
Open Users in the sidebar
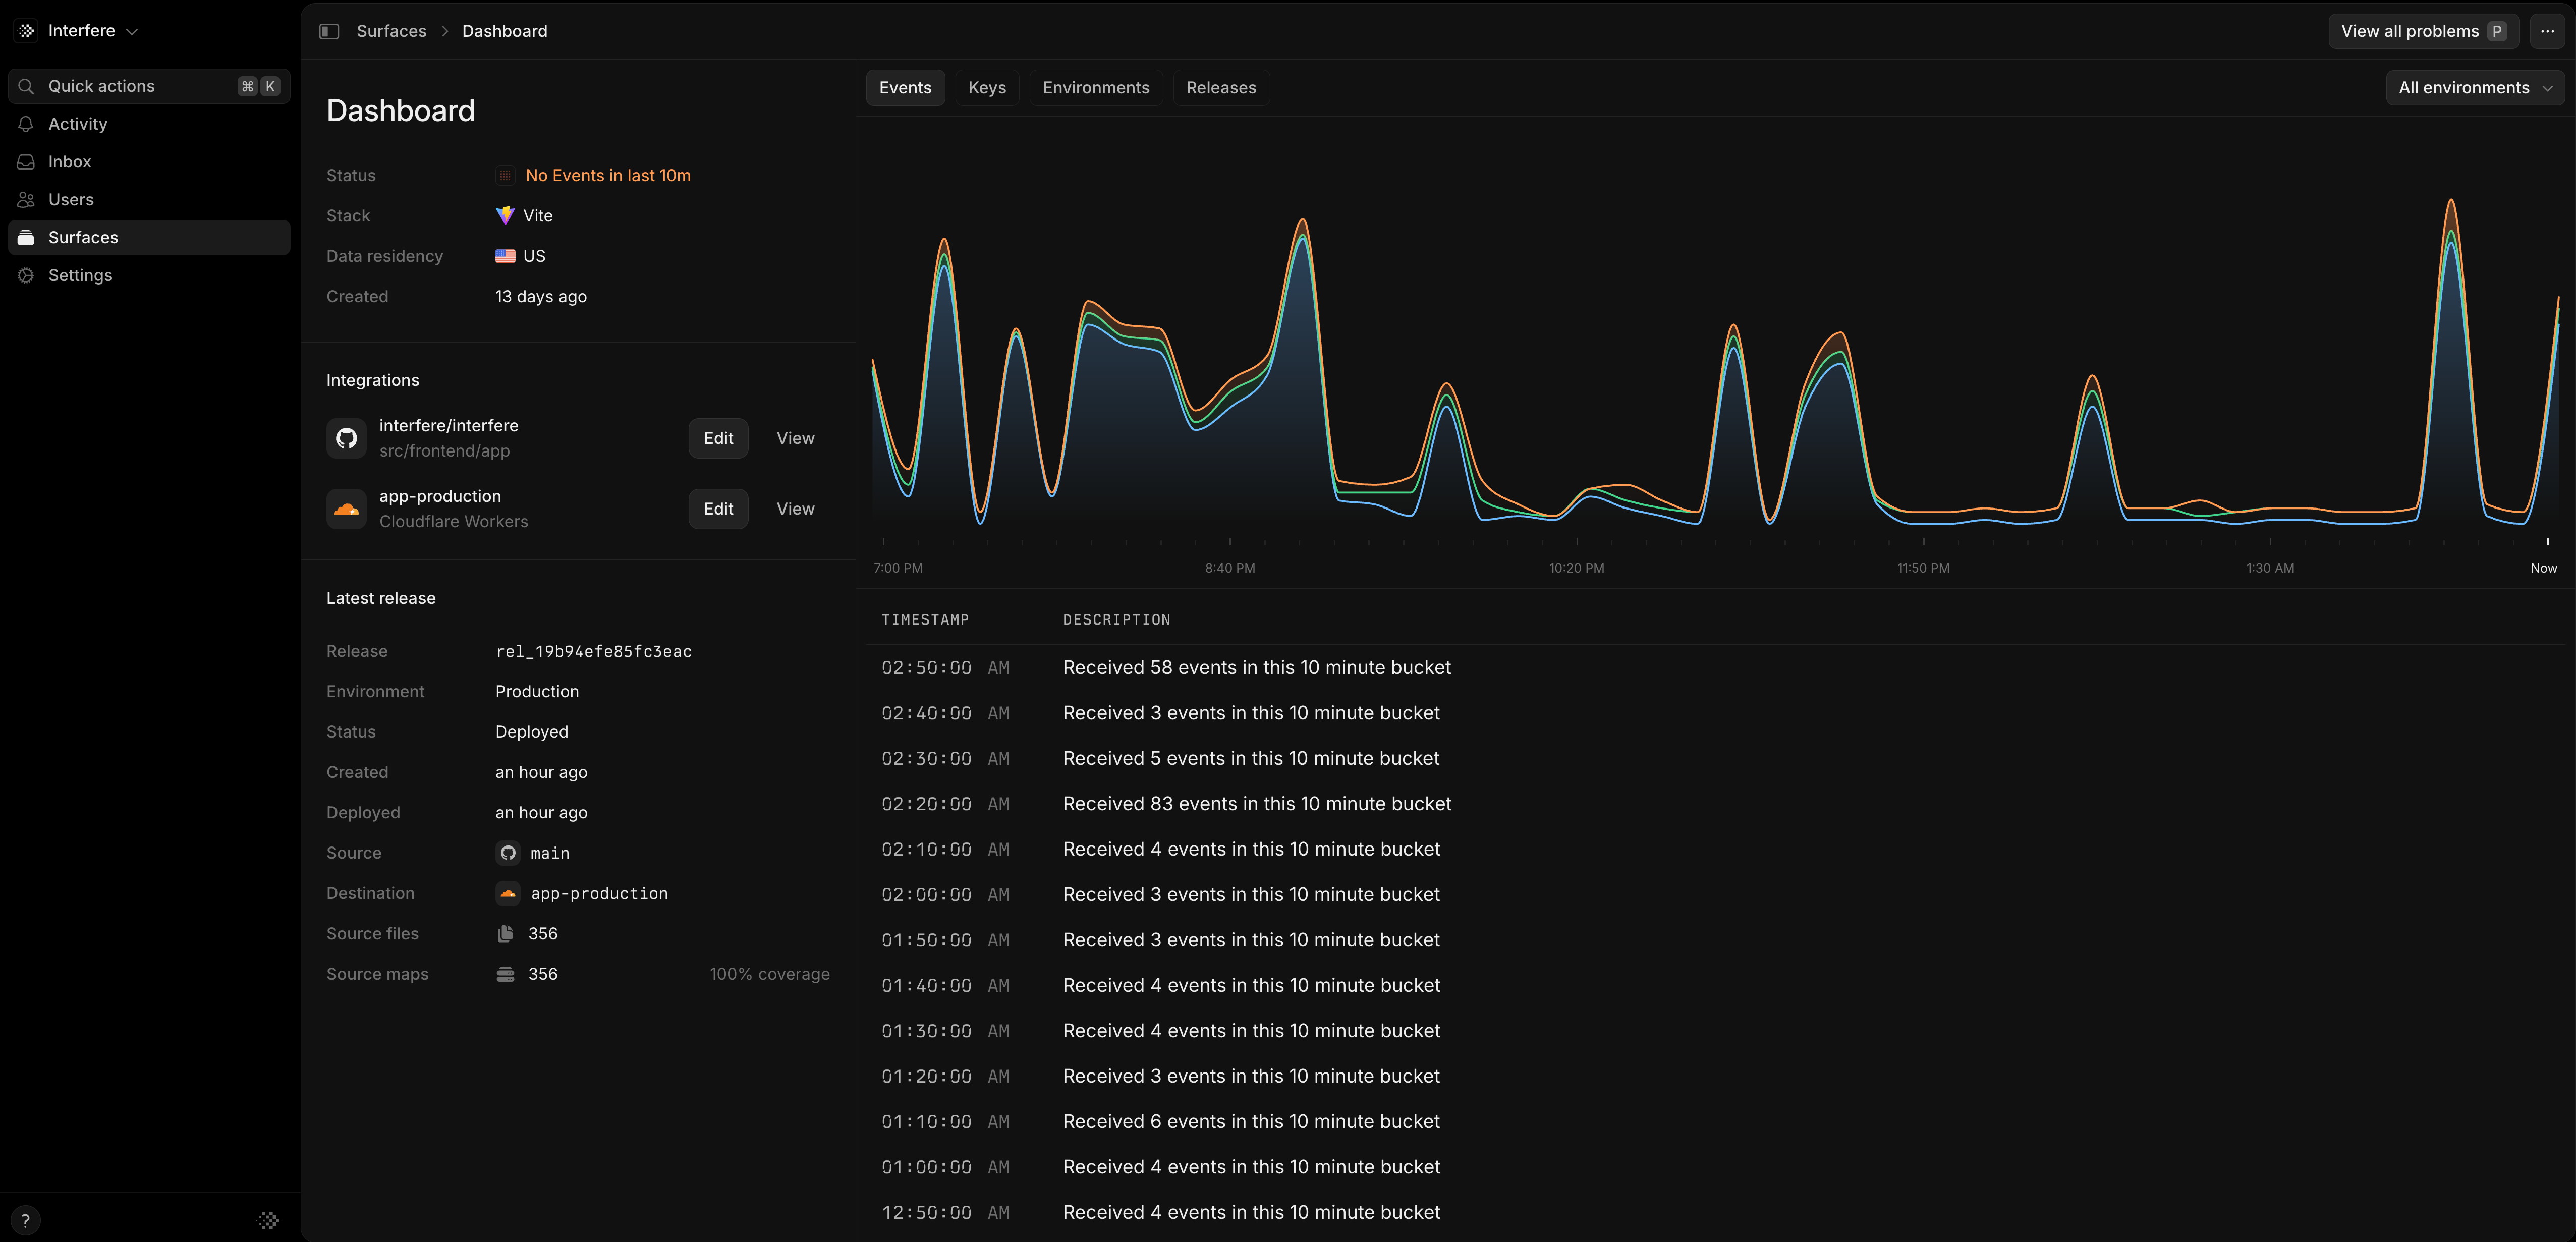pos(149,200)
